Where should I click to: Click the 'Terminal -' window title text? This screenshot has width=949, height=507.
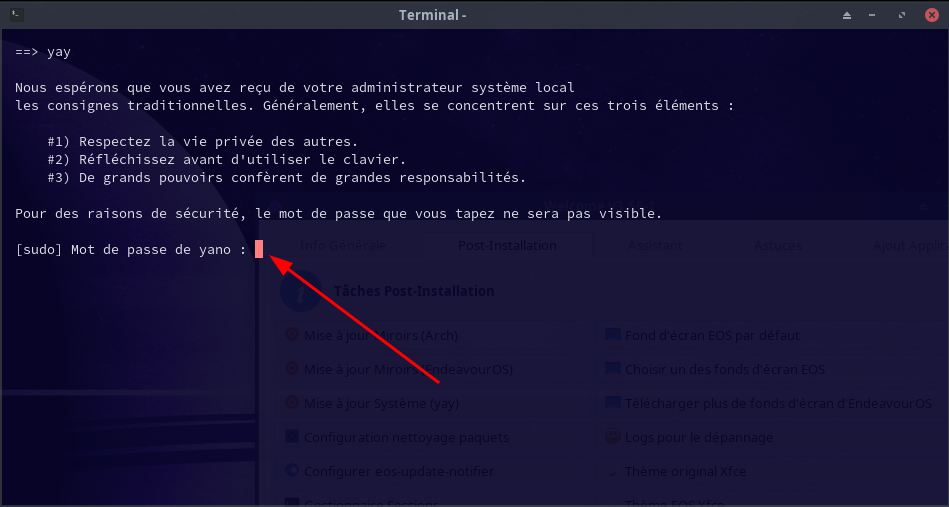pyautogui.click(x=433, y=15)
